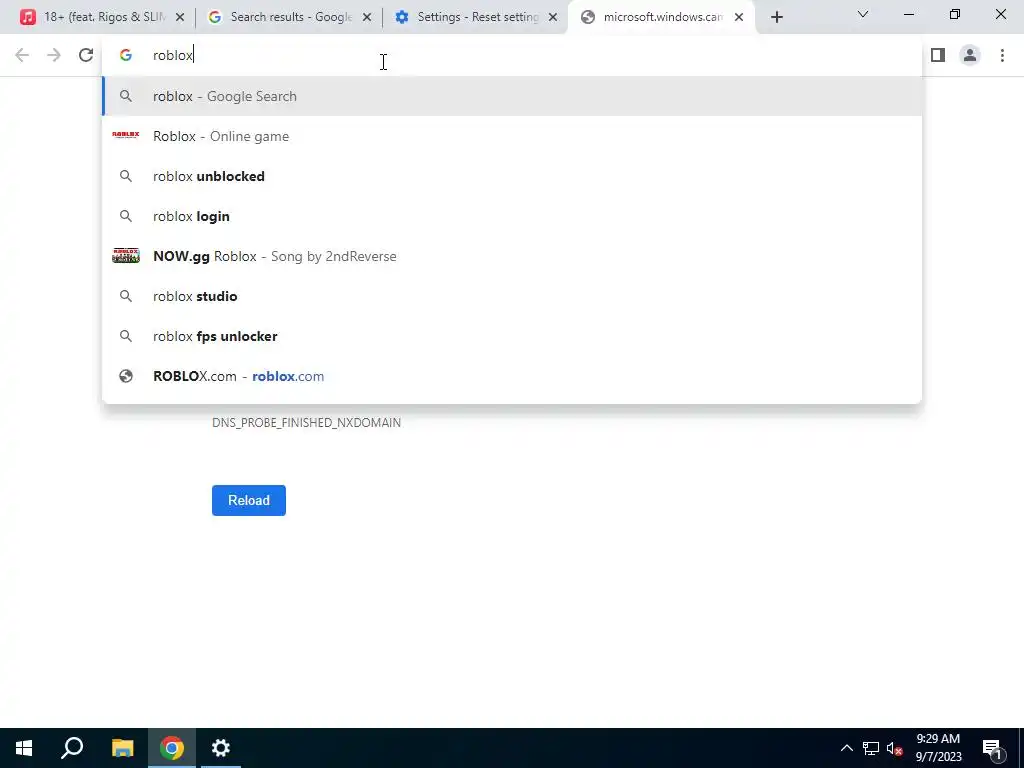Image resolution: width=1024 pixels, height=768 pixels.
Task: Open the tab search chevron
Action: (x=863, y=14)
